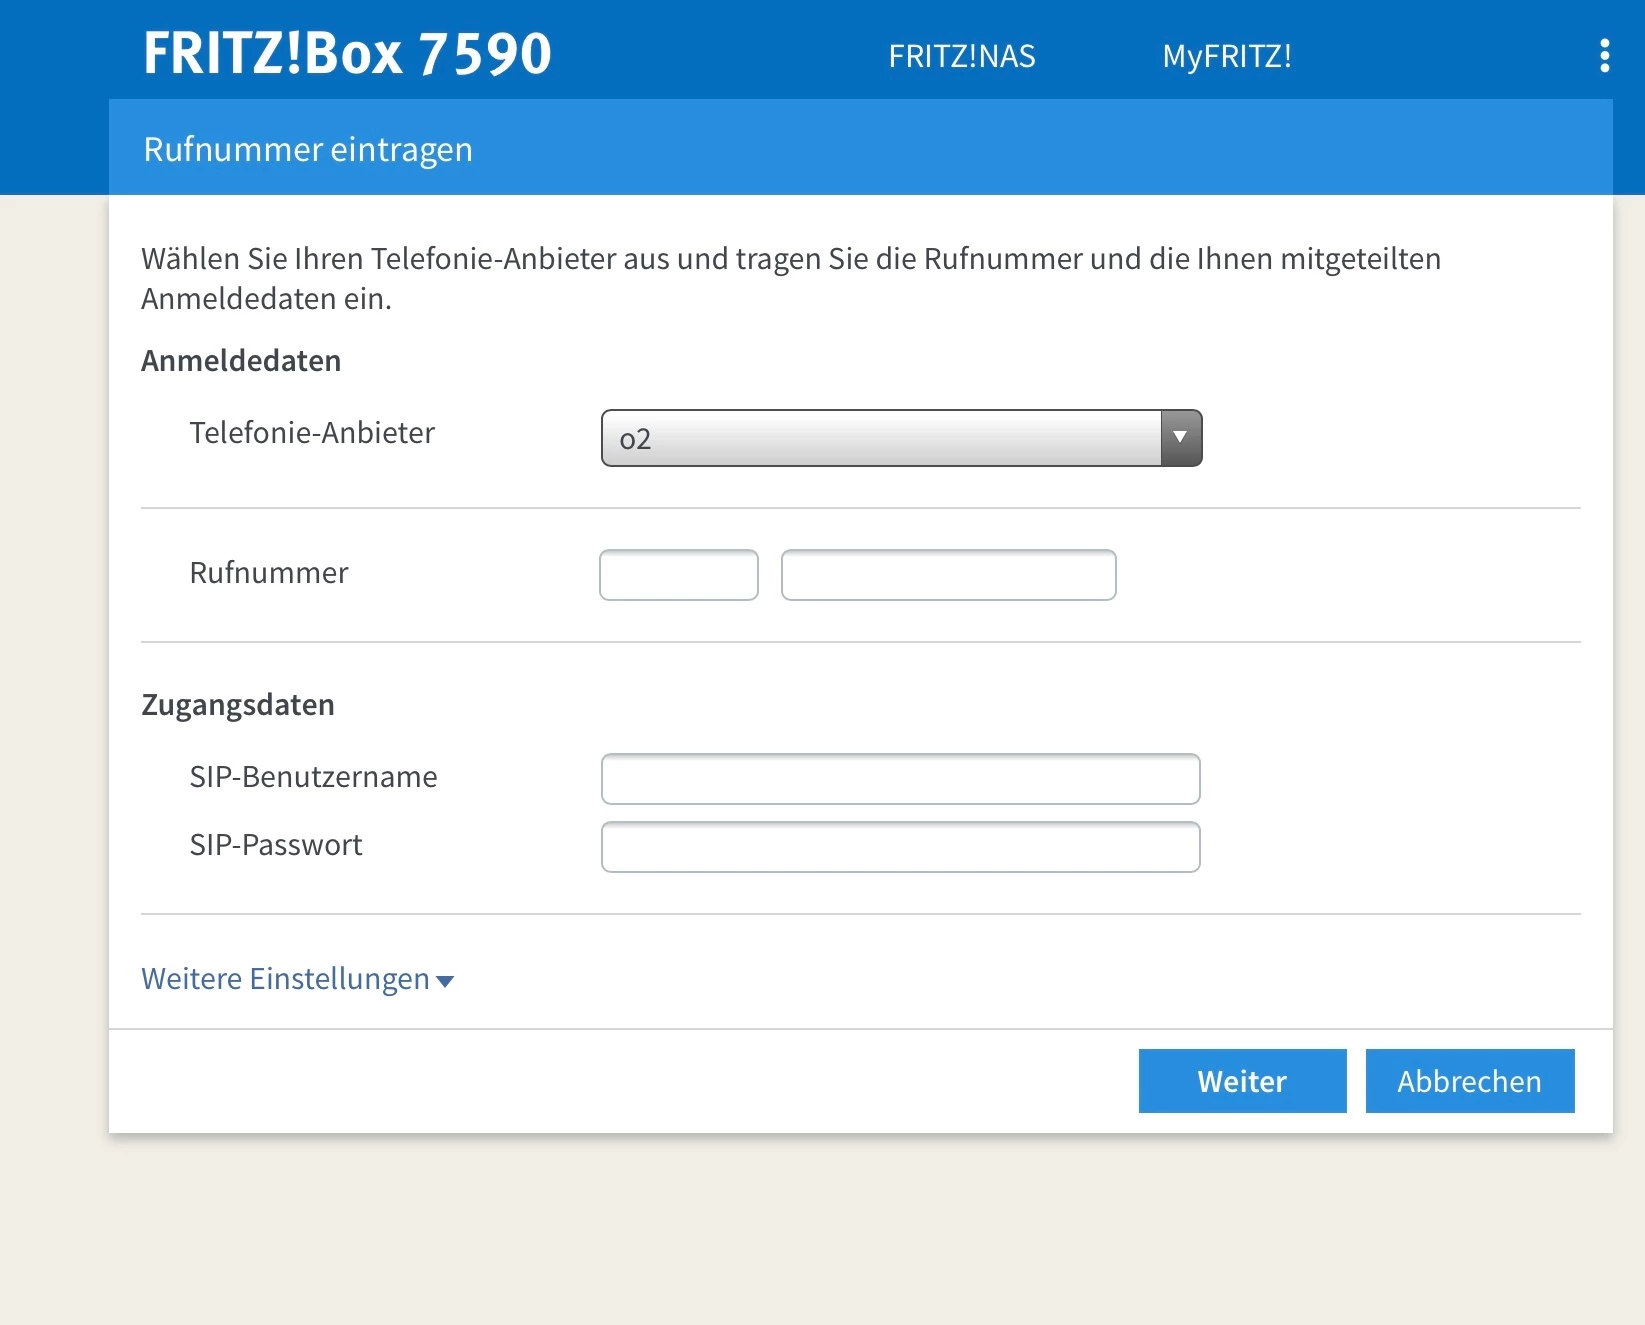Screen dimensions: 1645x1325
Task: Click into the SIP-Benutzername field
Action: [x=900, y=779]
